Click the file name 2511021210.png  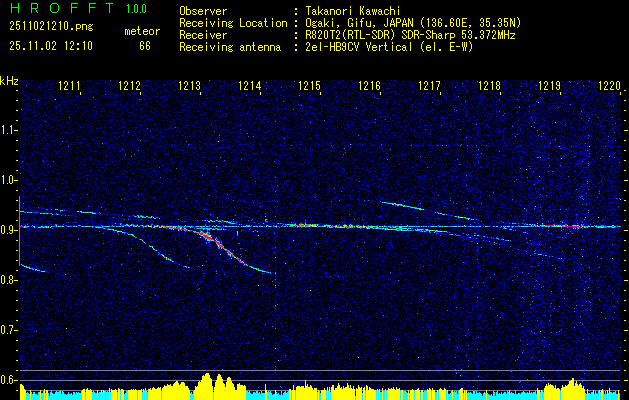click(x=51, y=27)
